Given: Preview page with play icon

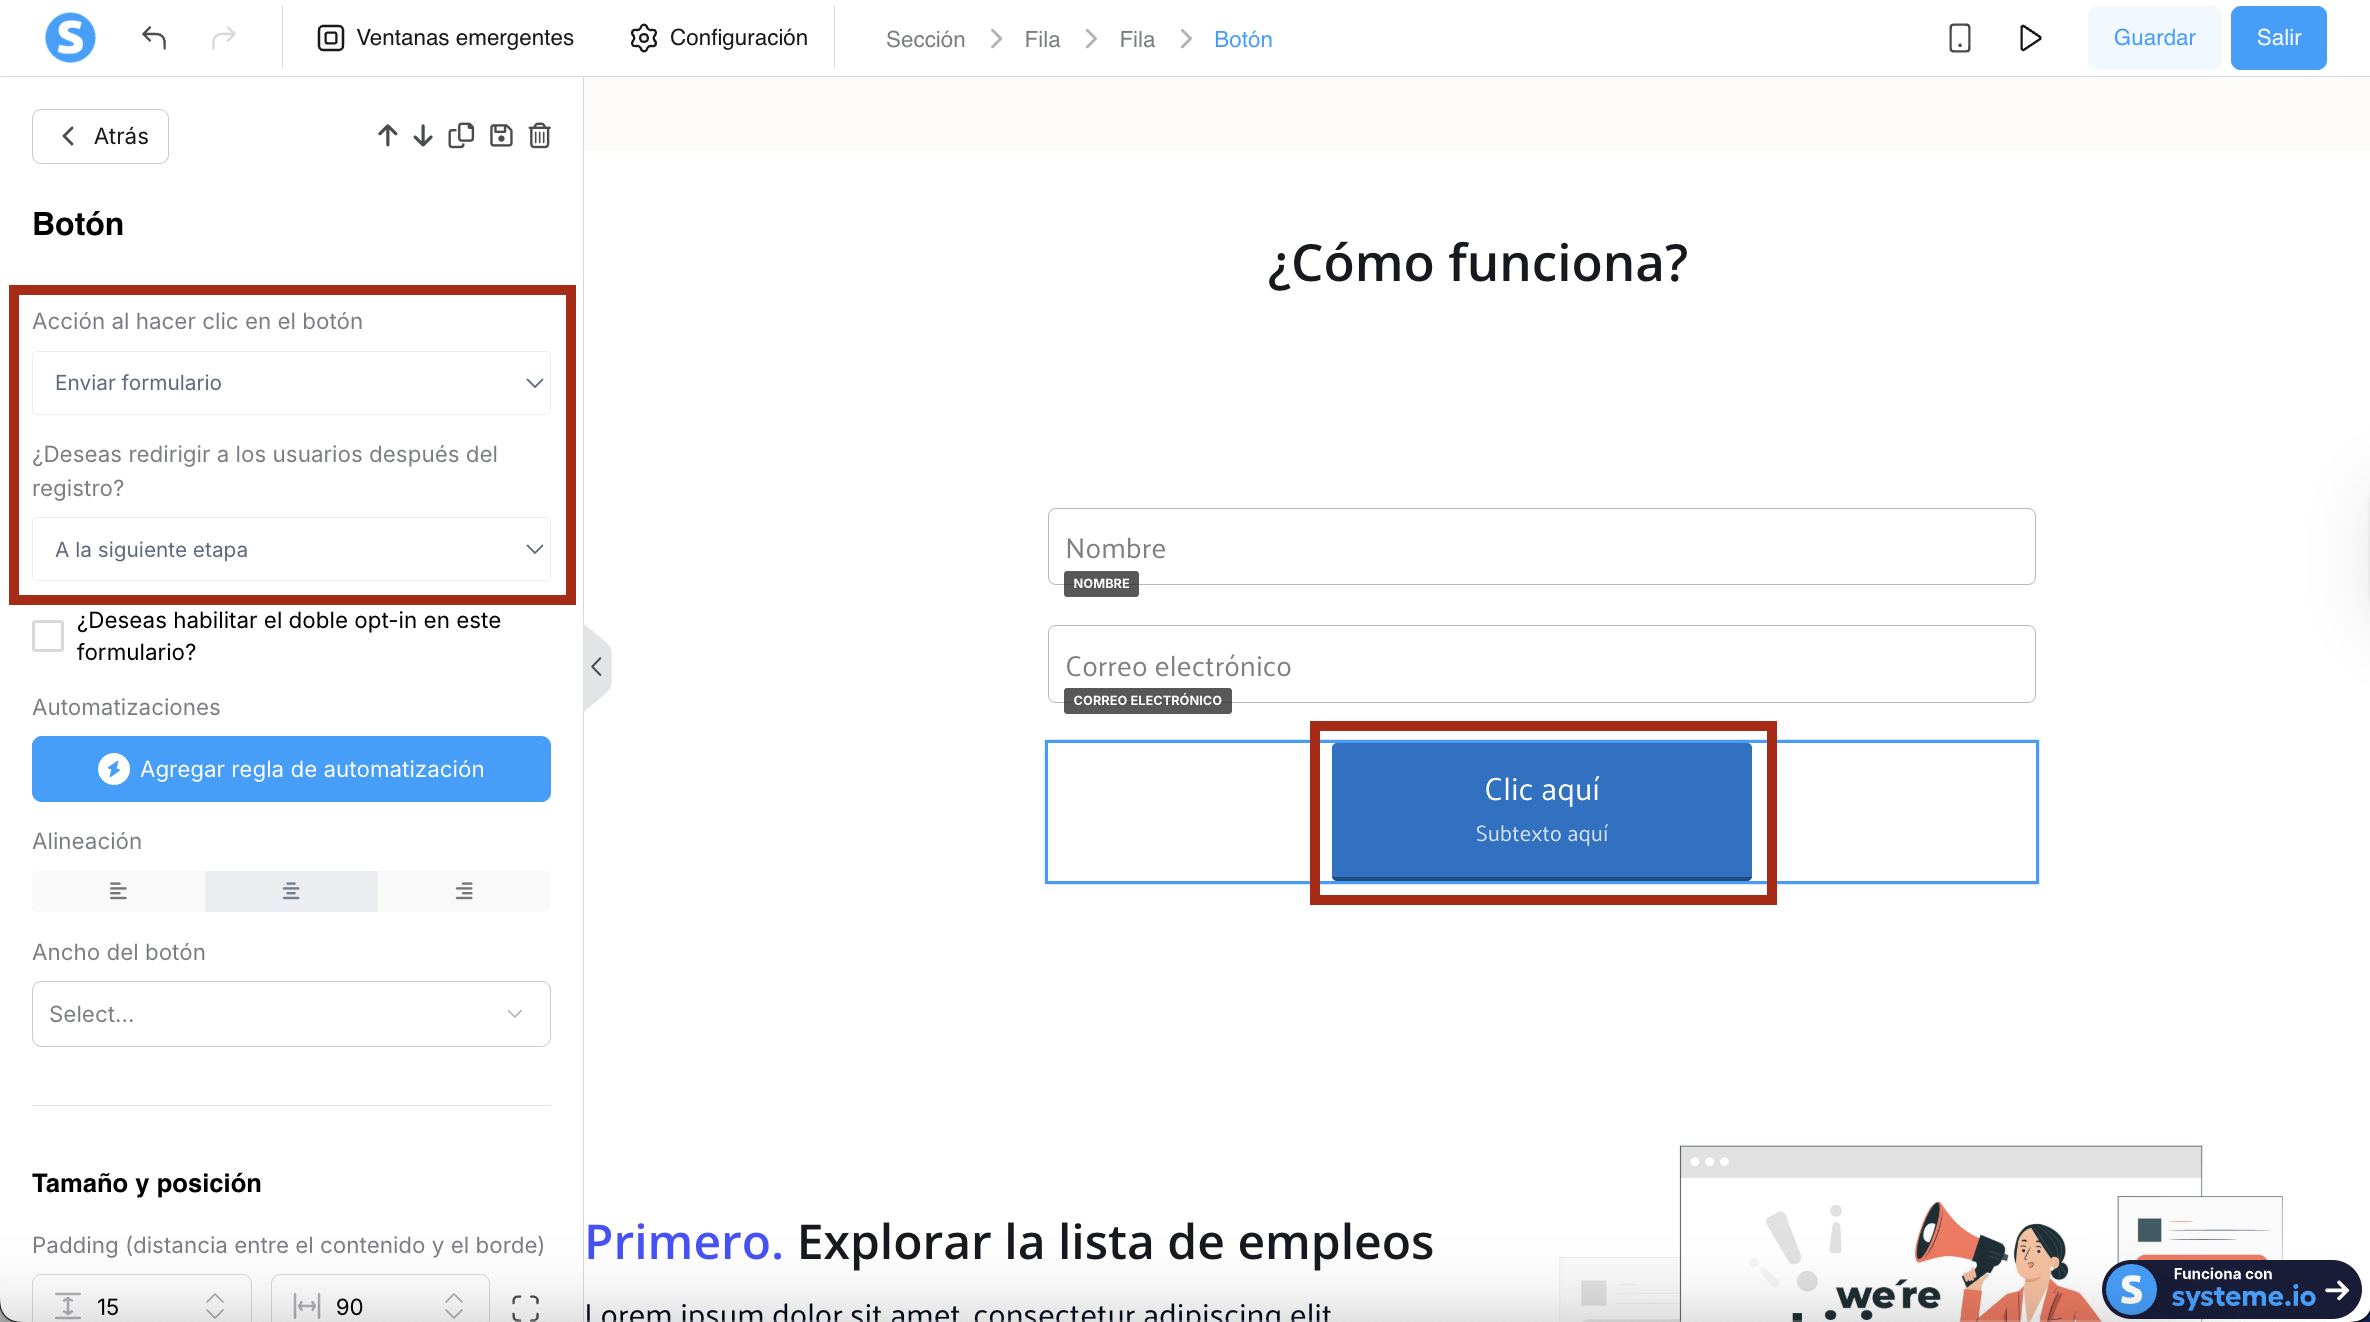Looking at the screenshot, I should [x=2029, y=38].
